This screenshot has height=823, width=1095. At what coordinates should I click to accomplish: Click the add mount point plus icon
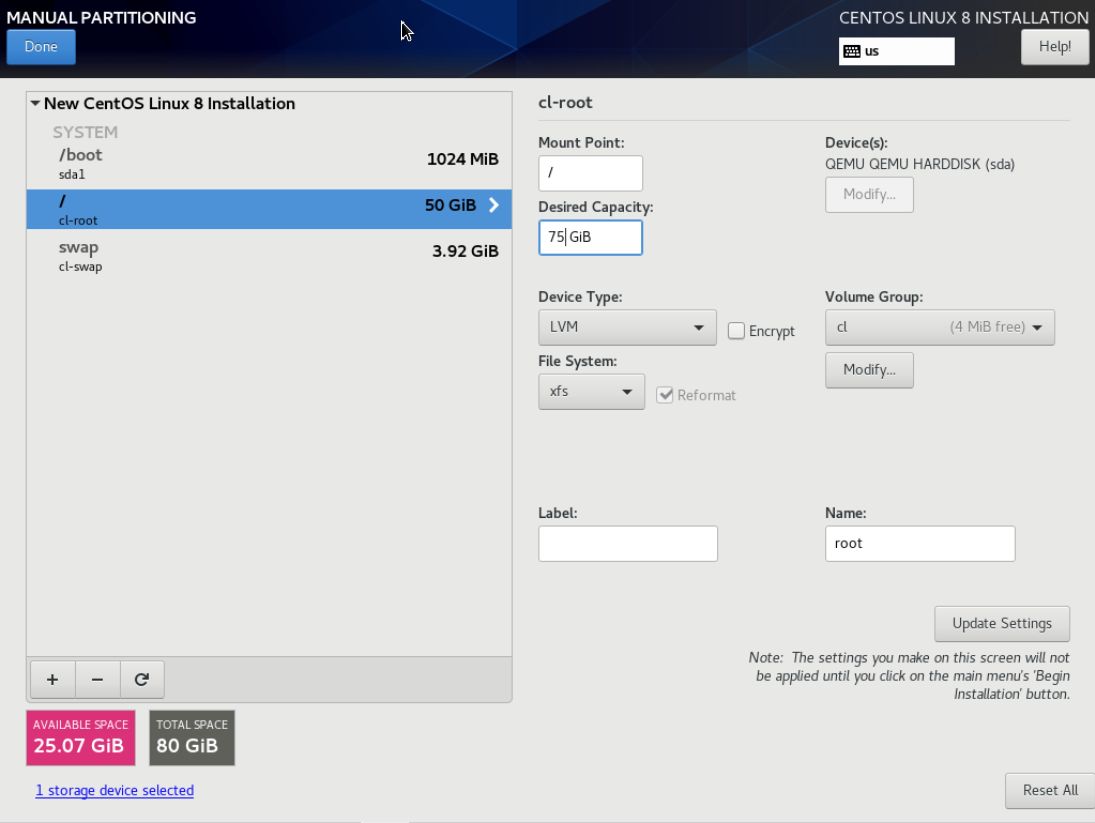[x=52, y=680]
